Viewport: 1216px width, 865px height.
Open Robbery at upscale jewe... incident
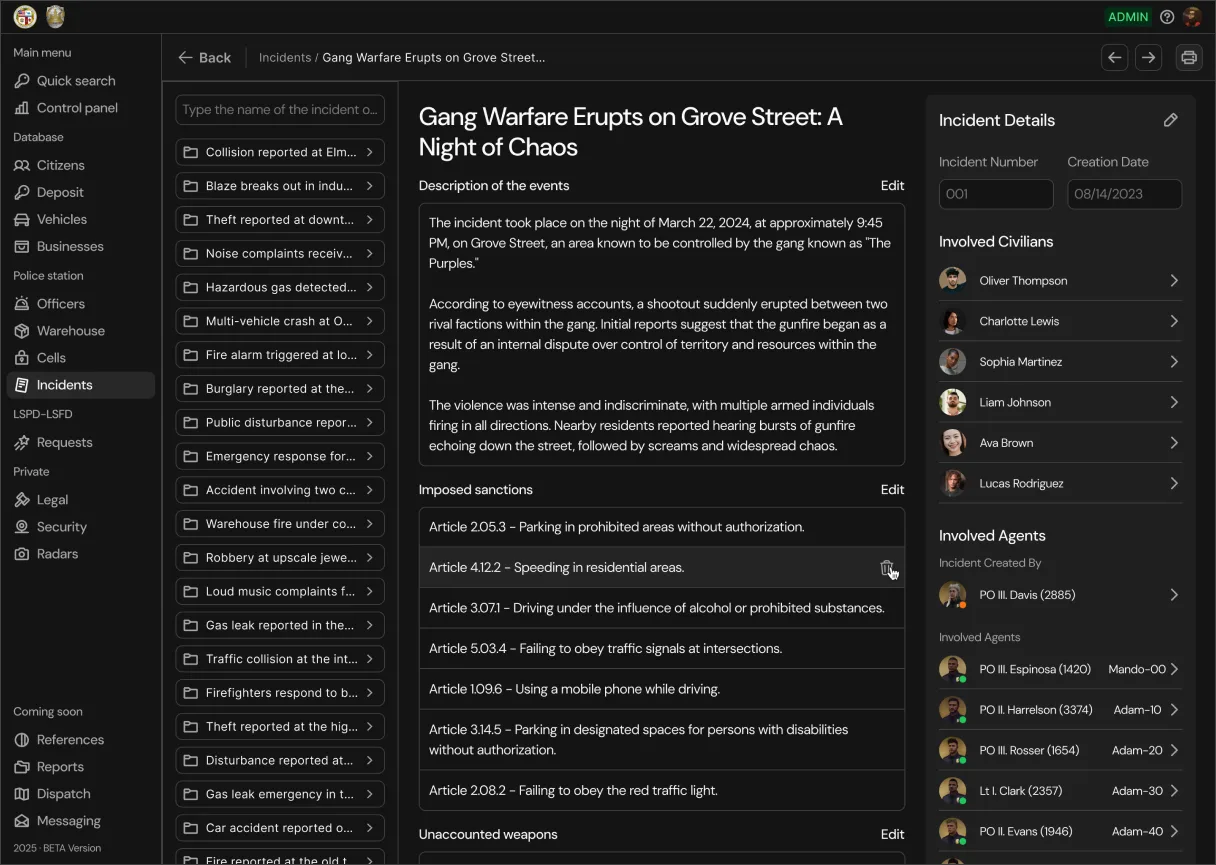[x=280, y=558]
